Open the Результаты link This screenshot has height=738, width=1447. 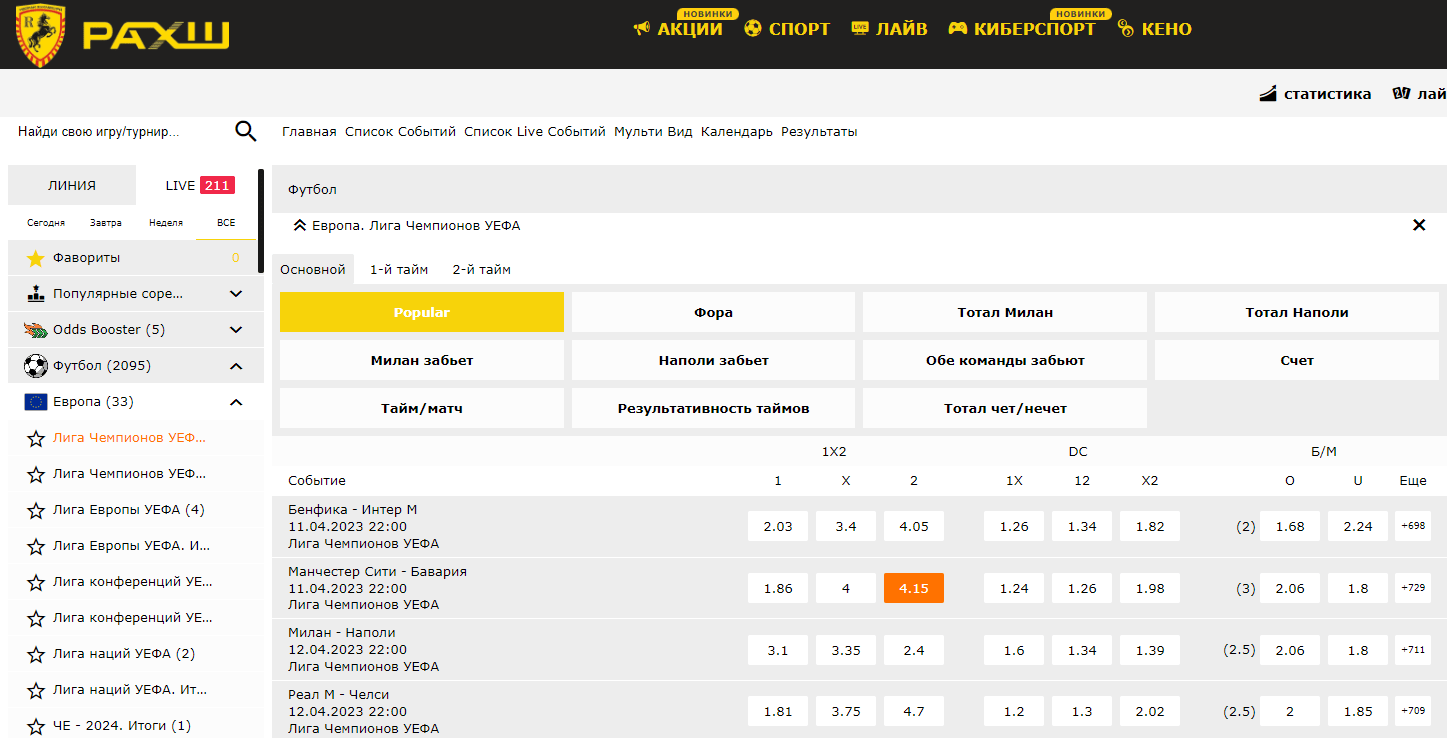(x=819, y=132)
